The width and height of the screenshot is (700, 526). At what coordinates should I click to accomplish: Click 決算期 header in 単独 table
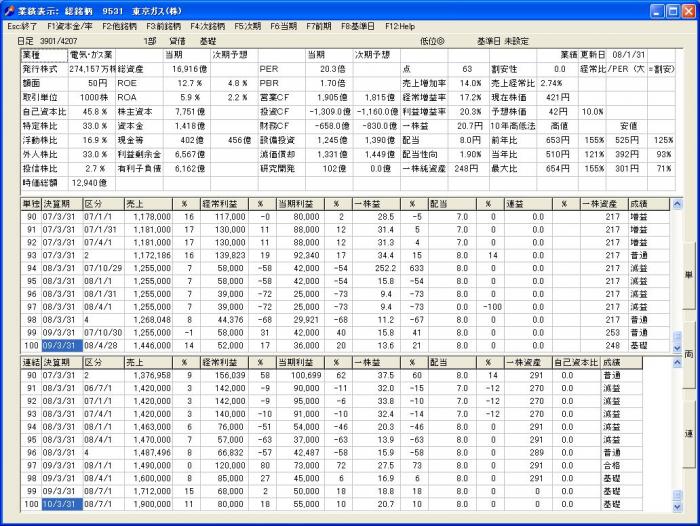(62, 204)
